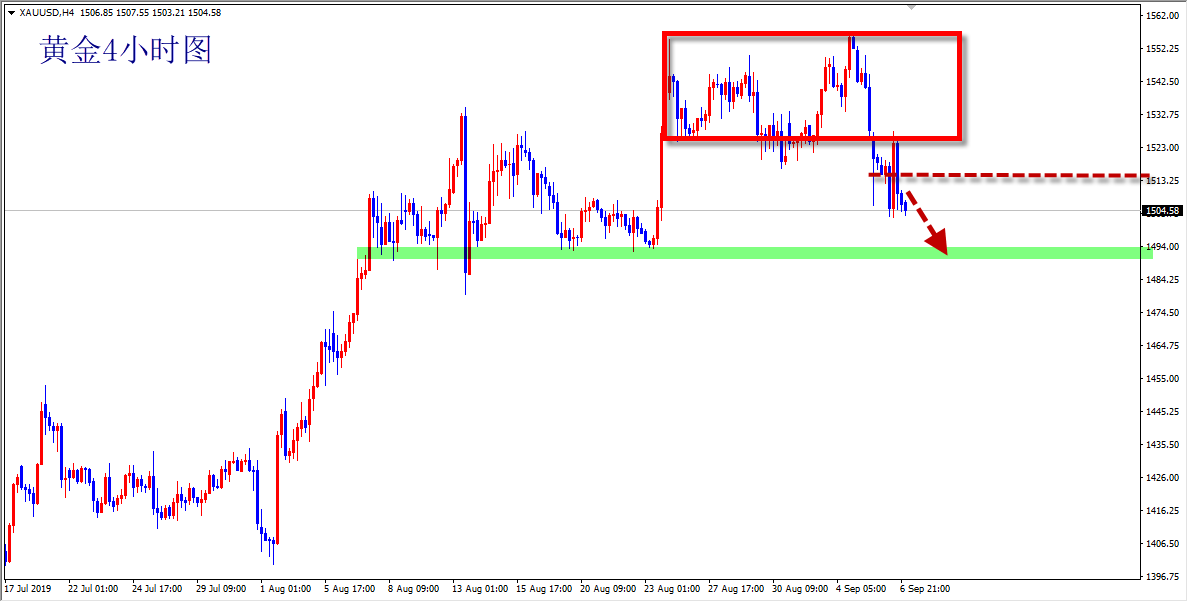Click the OHLC values 1506.85 1507.55 1503.21 1504.58

150,12
